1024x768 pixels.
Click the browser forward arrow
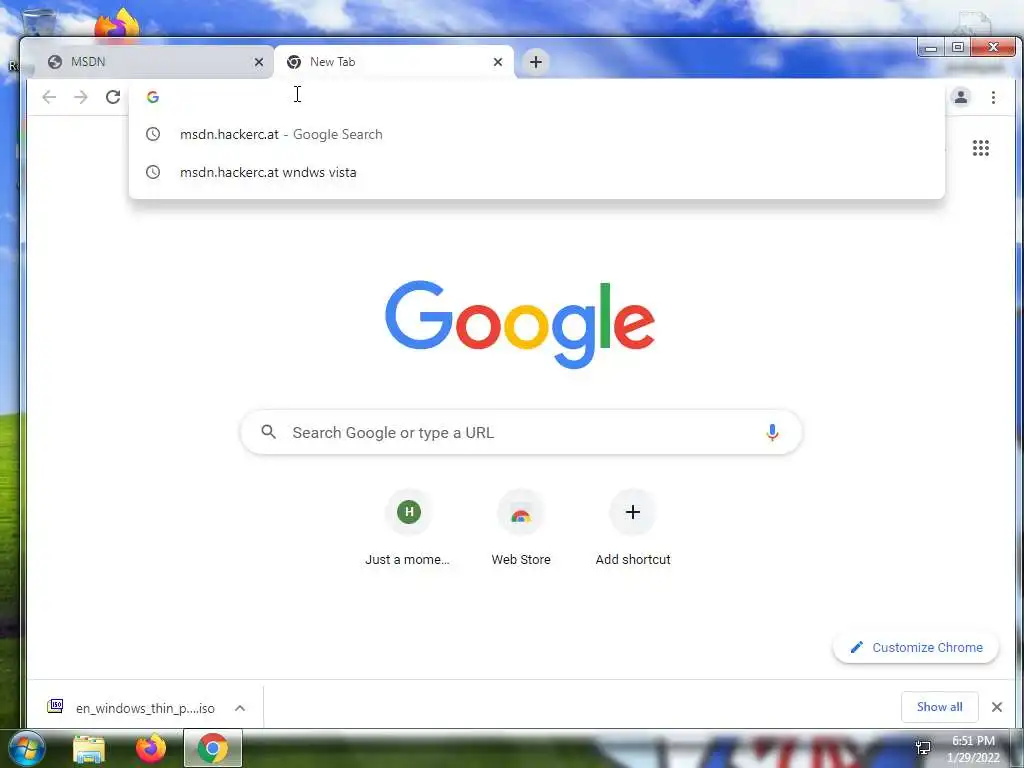point(80,97)
